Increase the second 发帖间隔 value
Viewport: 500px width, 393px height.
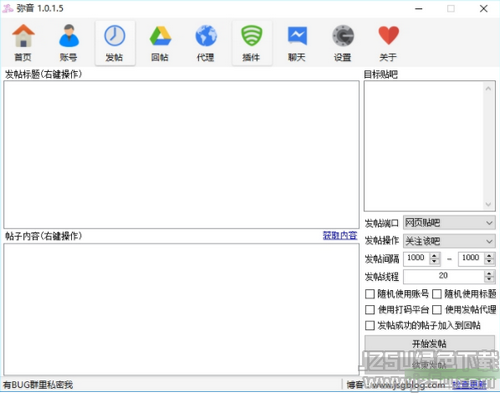coord(489,256)
